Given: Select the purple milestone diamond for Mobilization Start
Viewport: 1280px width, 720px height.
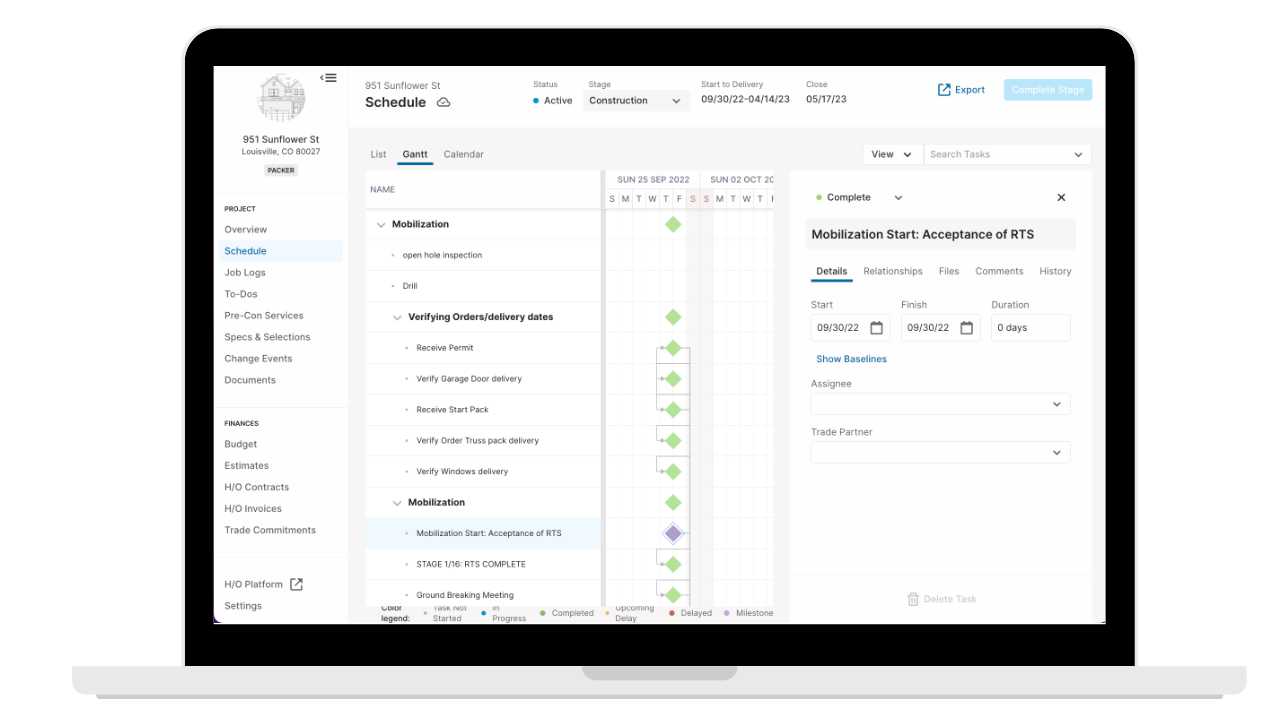Looking at the screenshot, I should tap(673, 533).
